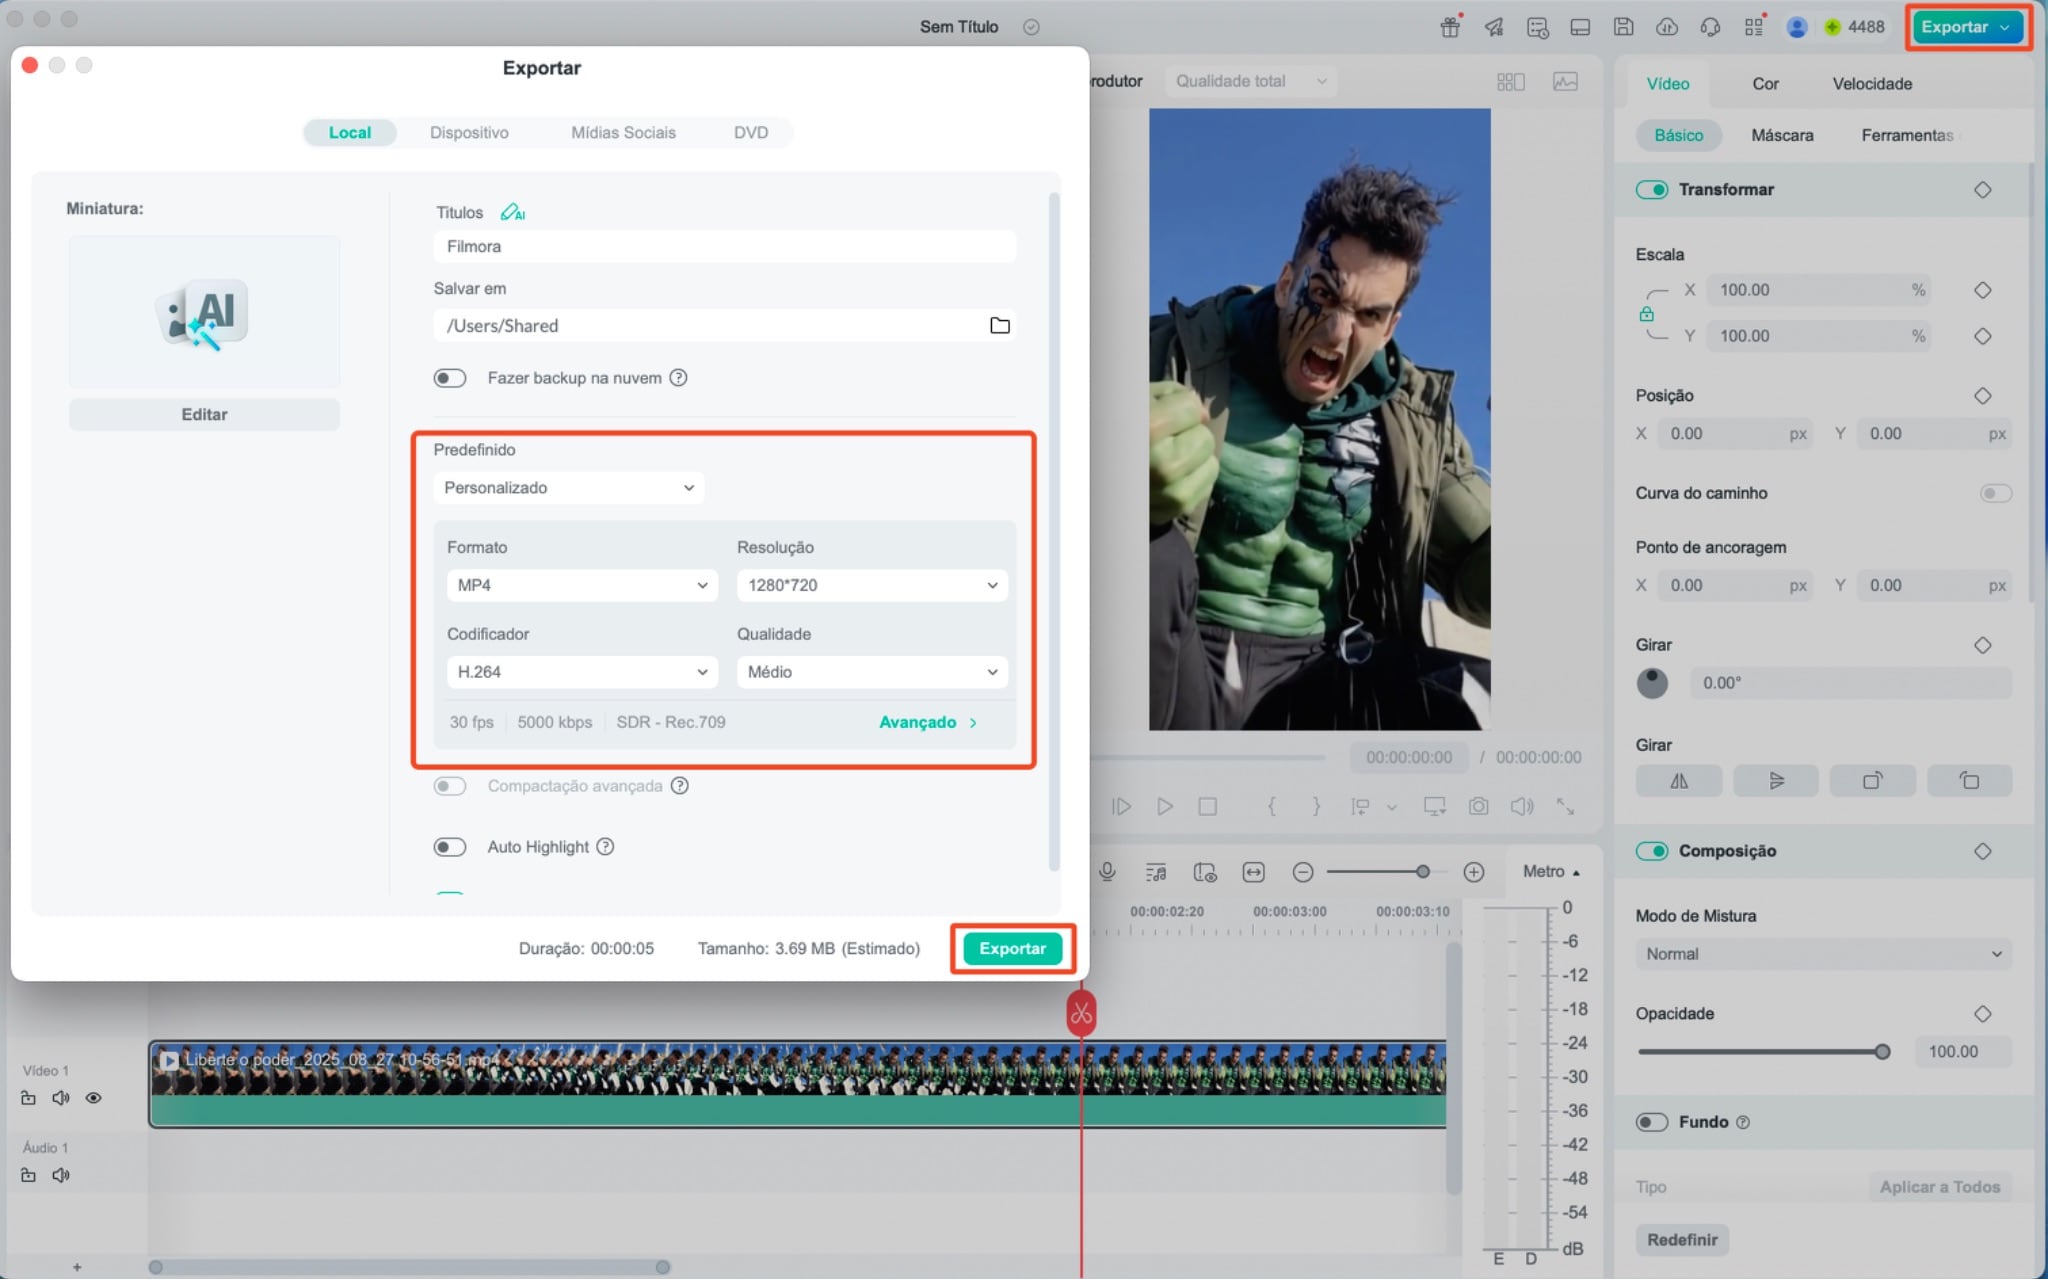The image size is (2048, 1279).
Task: Select the Máscara sub-tab
Action: (x=1782, y=135)
